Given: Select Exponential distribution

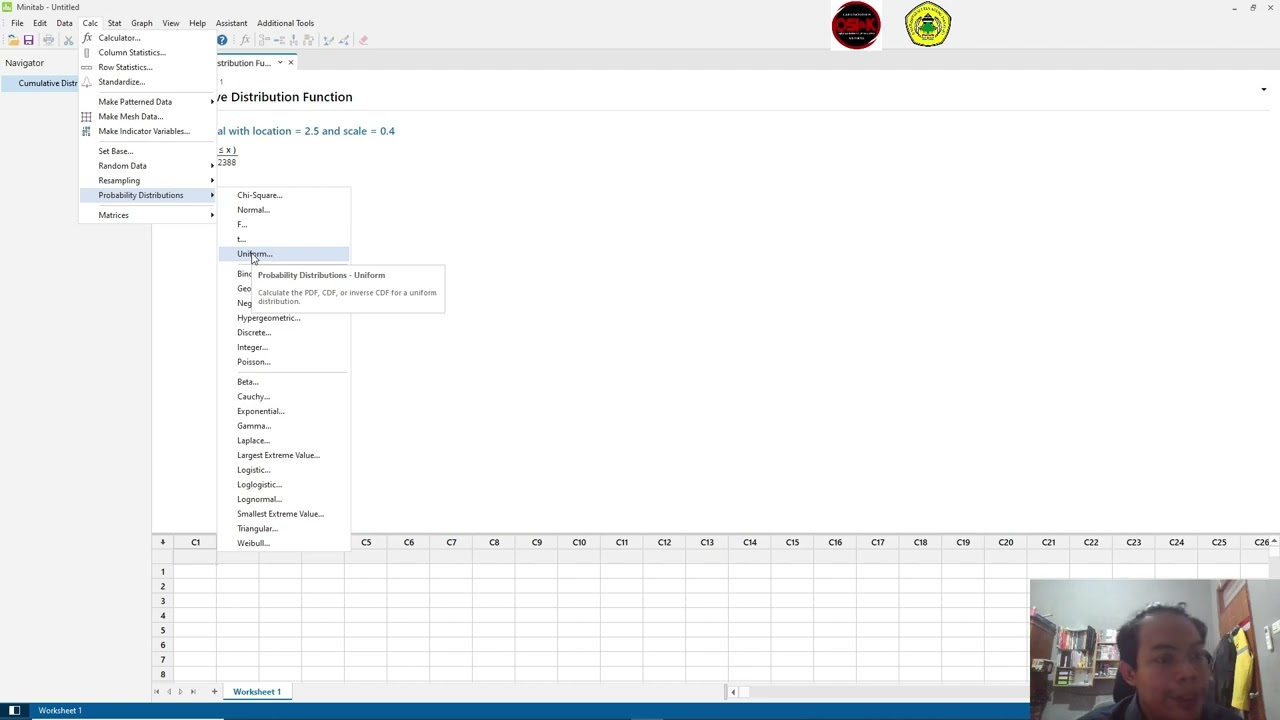Looking at the screenshot, I should click(x=284, y=411).
